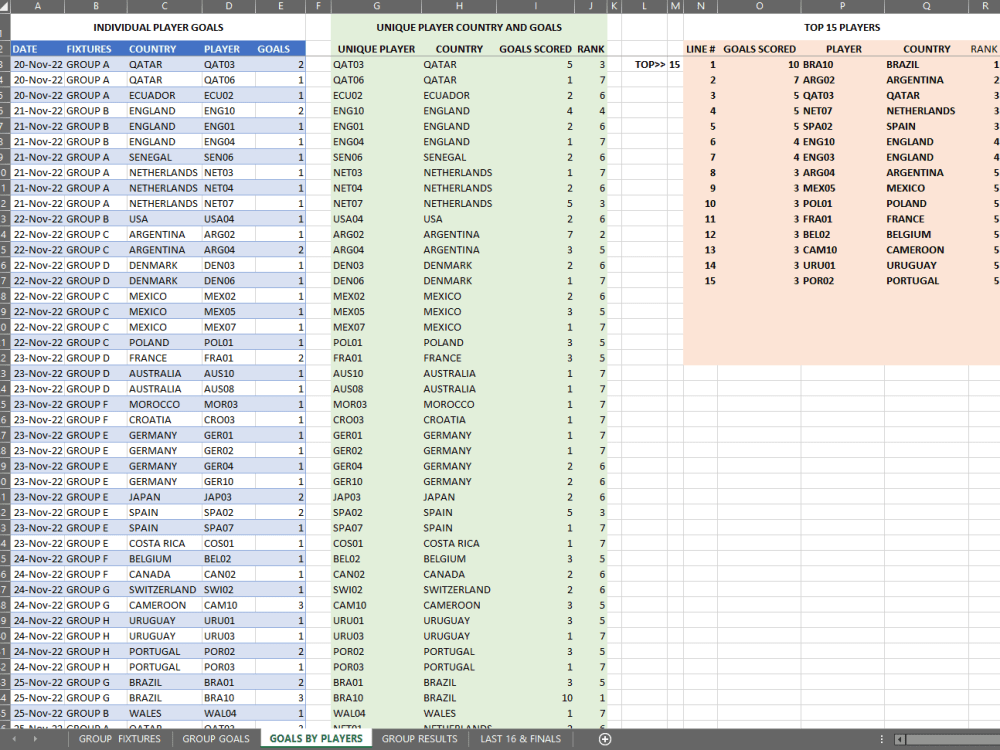Select CAM10 in individual player column
This screenshot has height=750, width=1000.
coord(228,605)
